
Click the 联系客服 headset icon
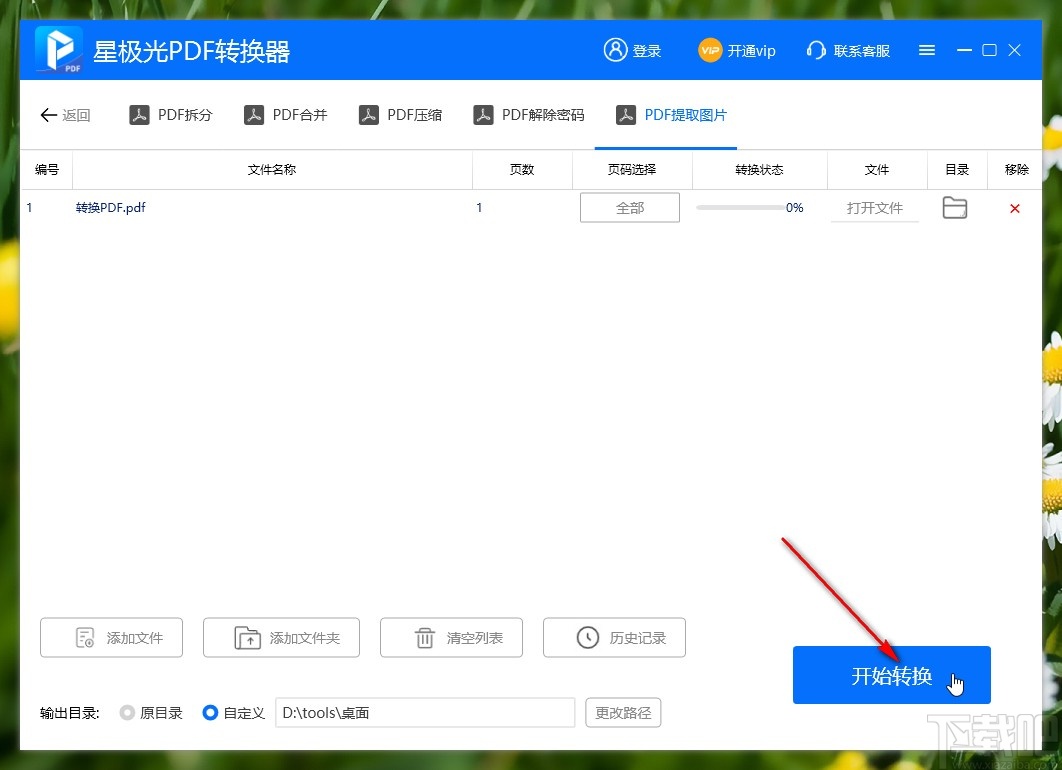[817, 50]
